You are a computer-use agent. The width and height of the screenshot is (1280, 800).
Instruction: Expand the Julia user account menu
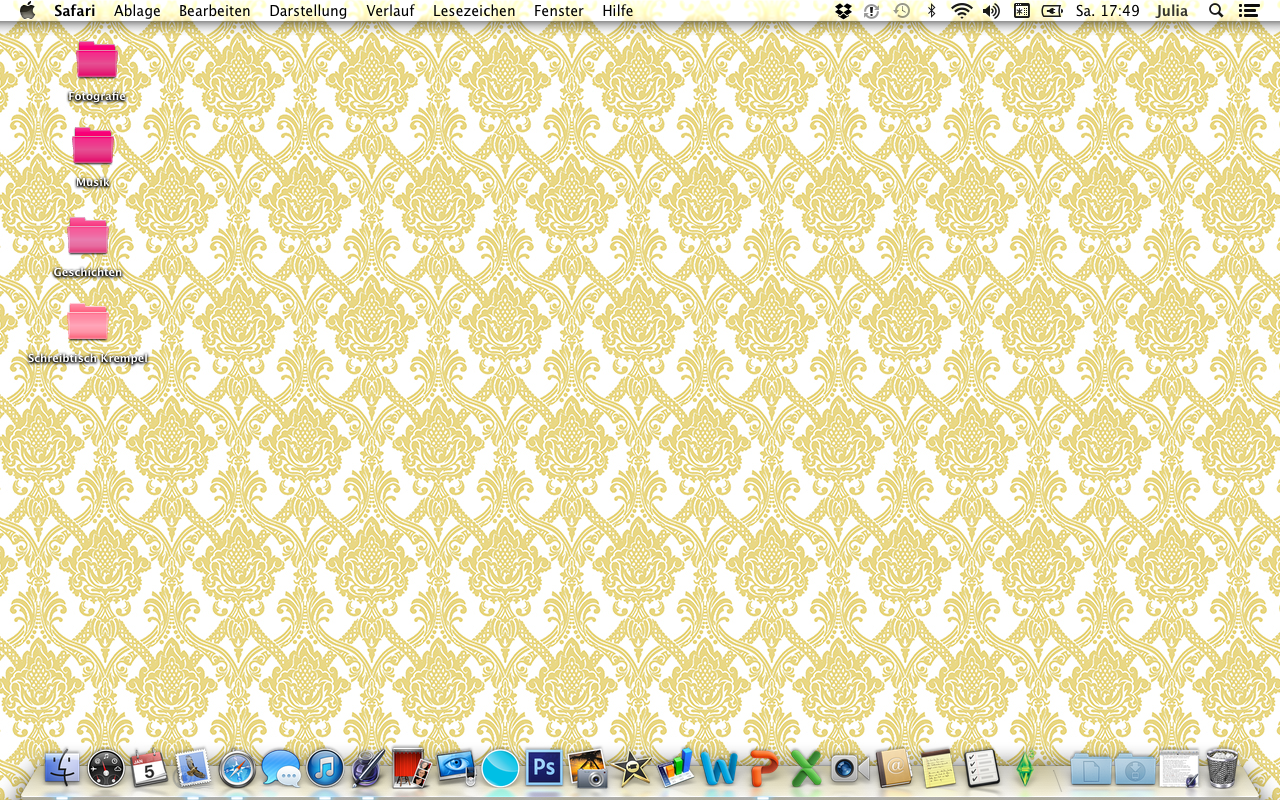tap(1171, 11)
